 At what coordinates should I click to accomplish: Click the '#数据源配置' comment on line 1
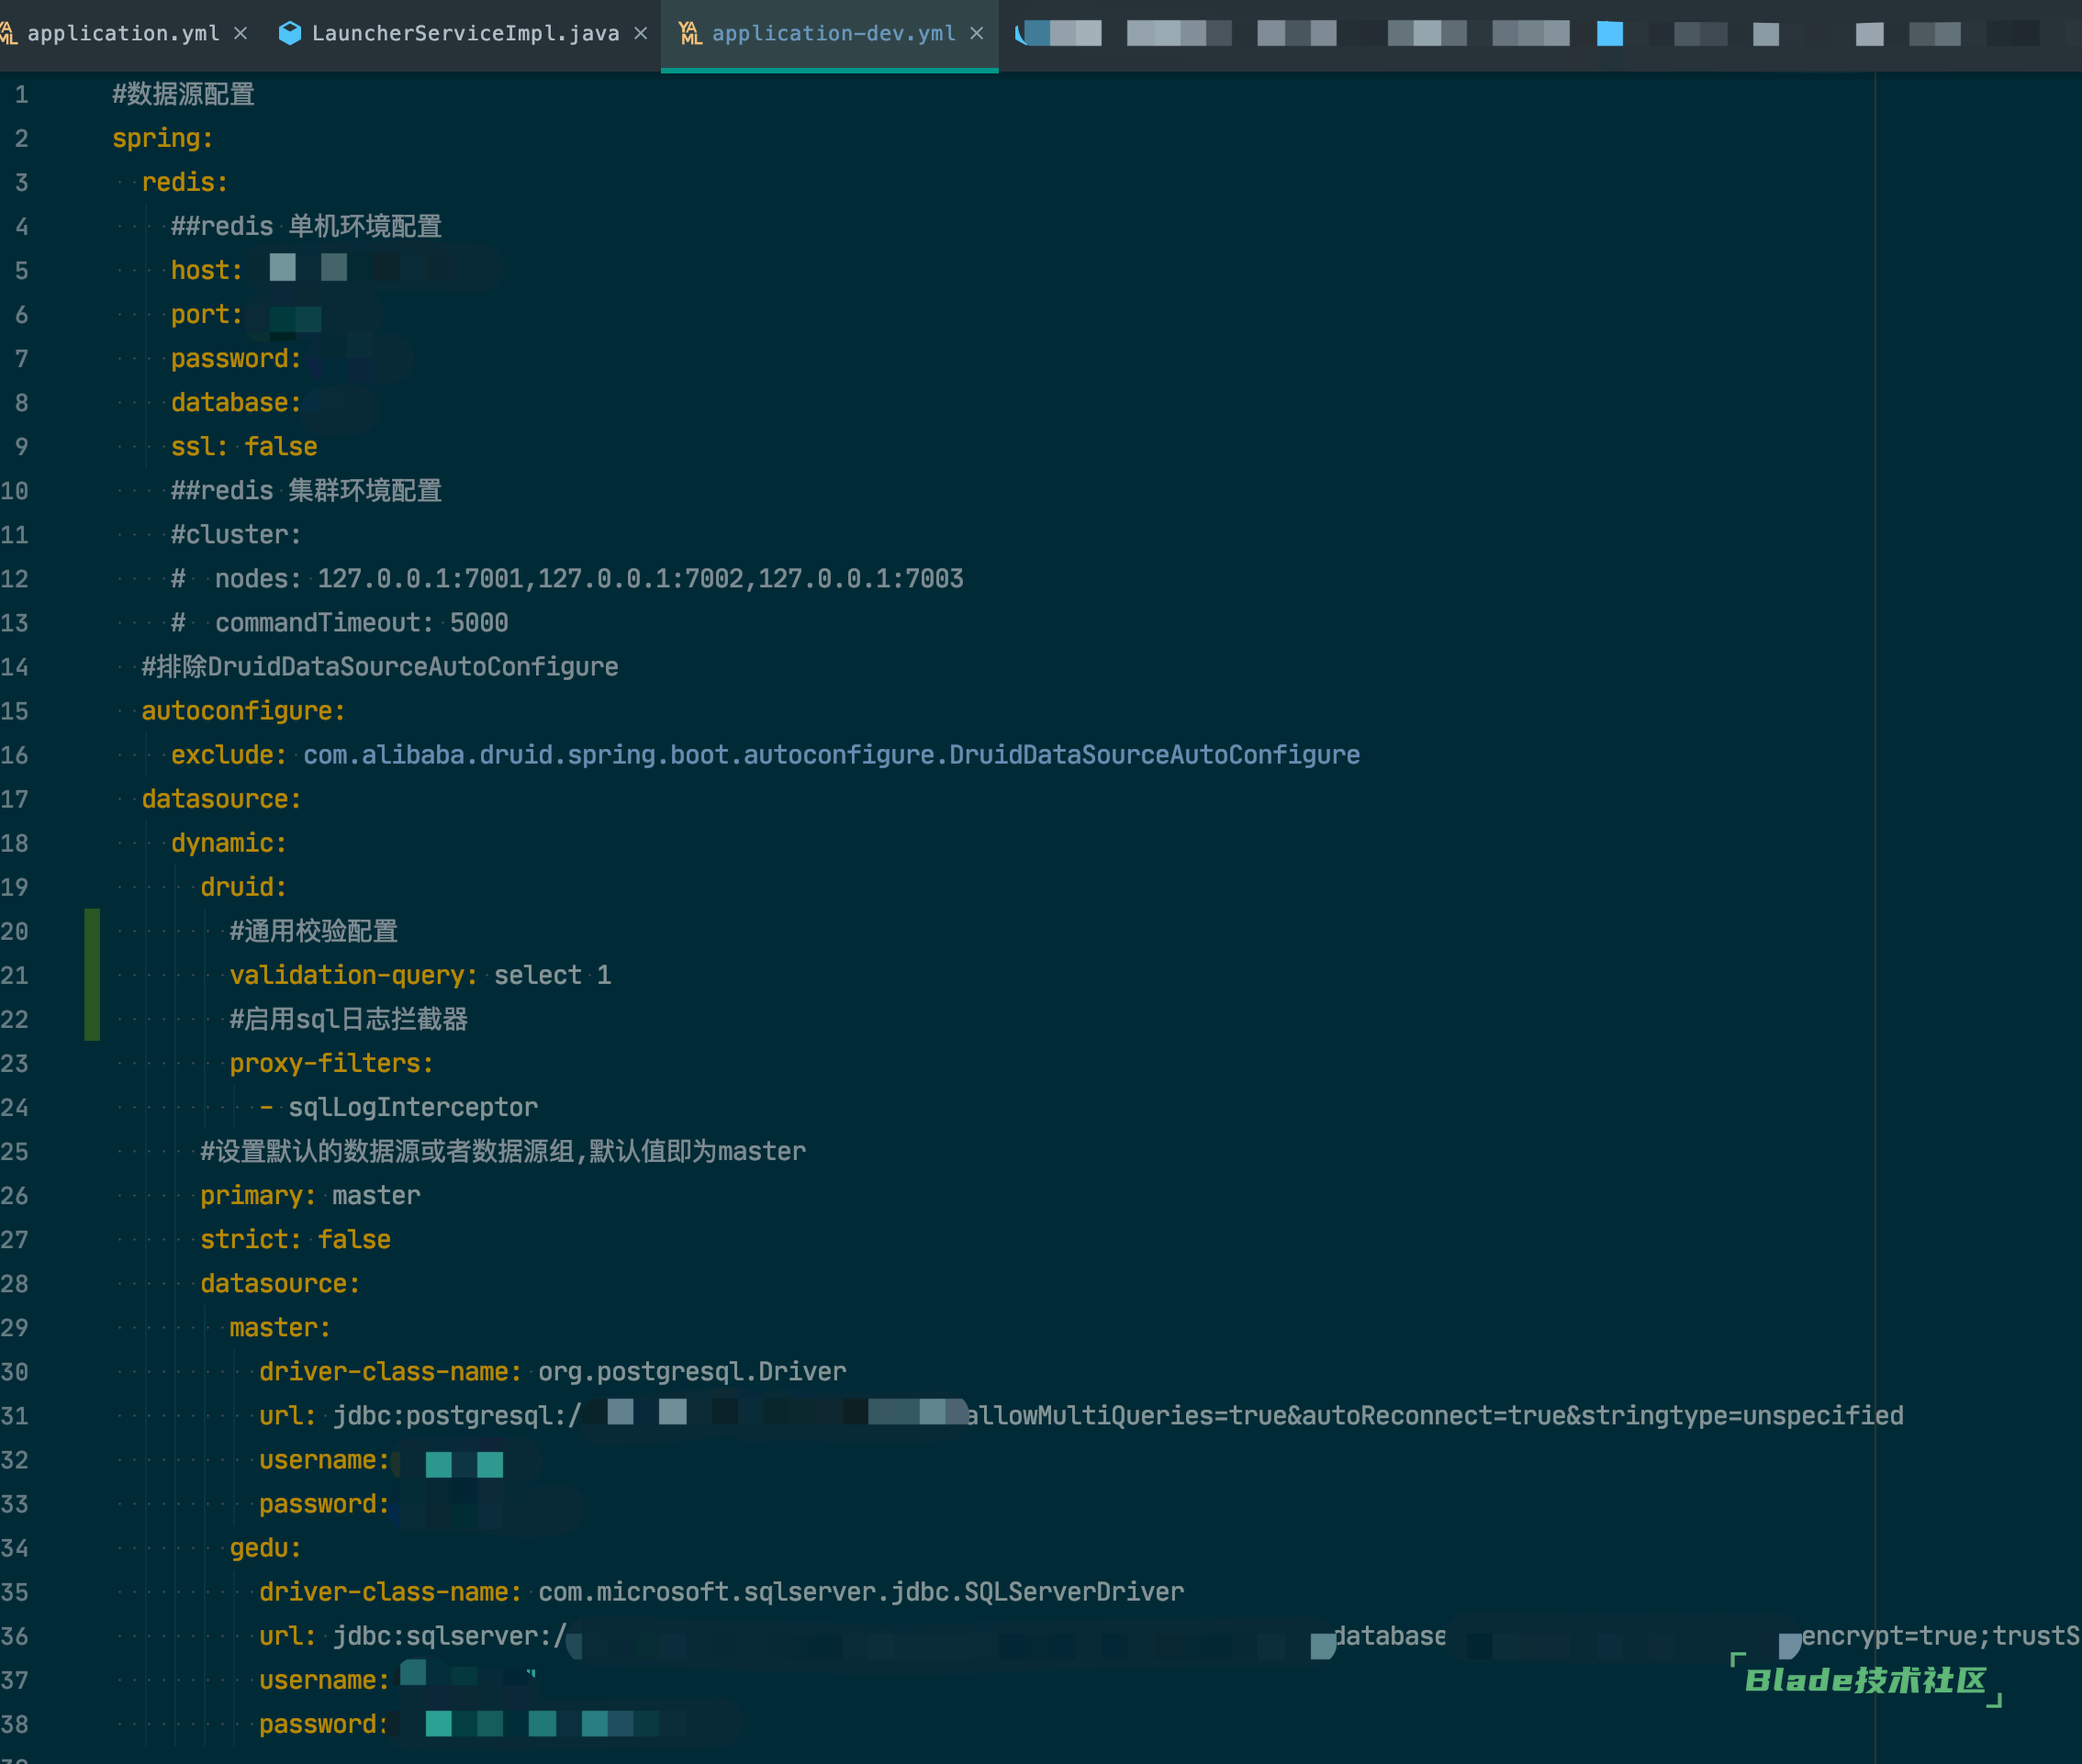click(x=184, y=94)
